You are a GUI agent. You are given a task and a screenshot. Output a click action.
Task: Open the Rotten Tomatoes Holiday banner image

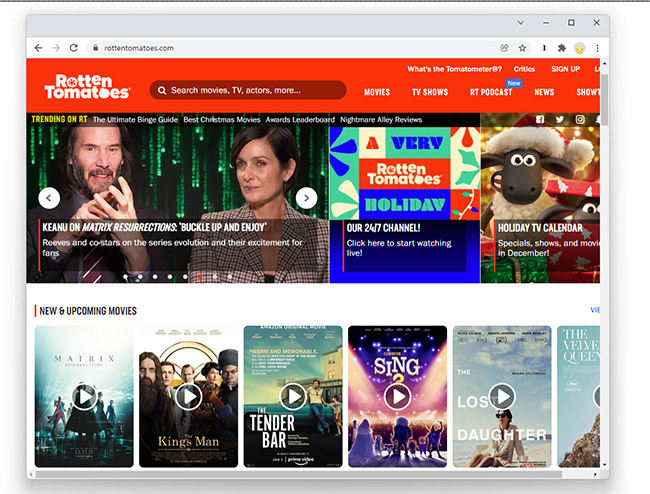click(x=405, y=173)
